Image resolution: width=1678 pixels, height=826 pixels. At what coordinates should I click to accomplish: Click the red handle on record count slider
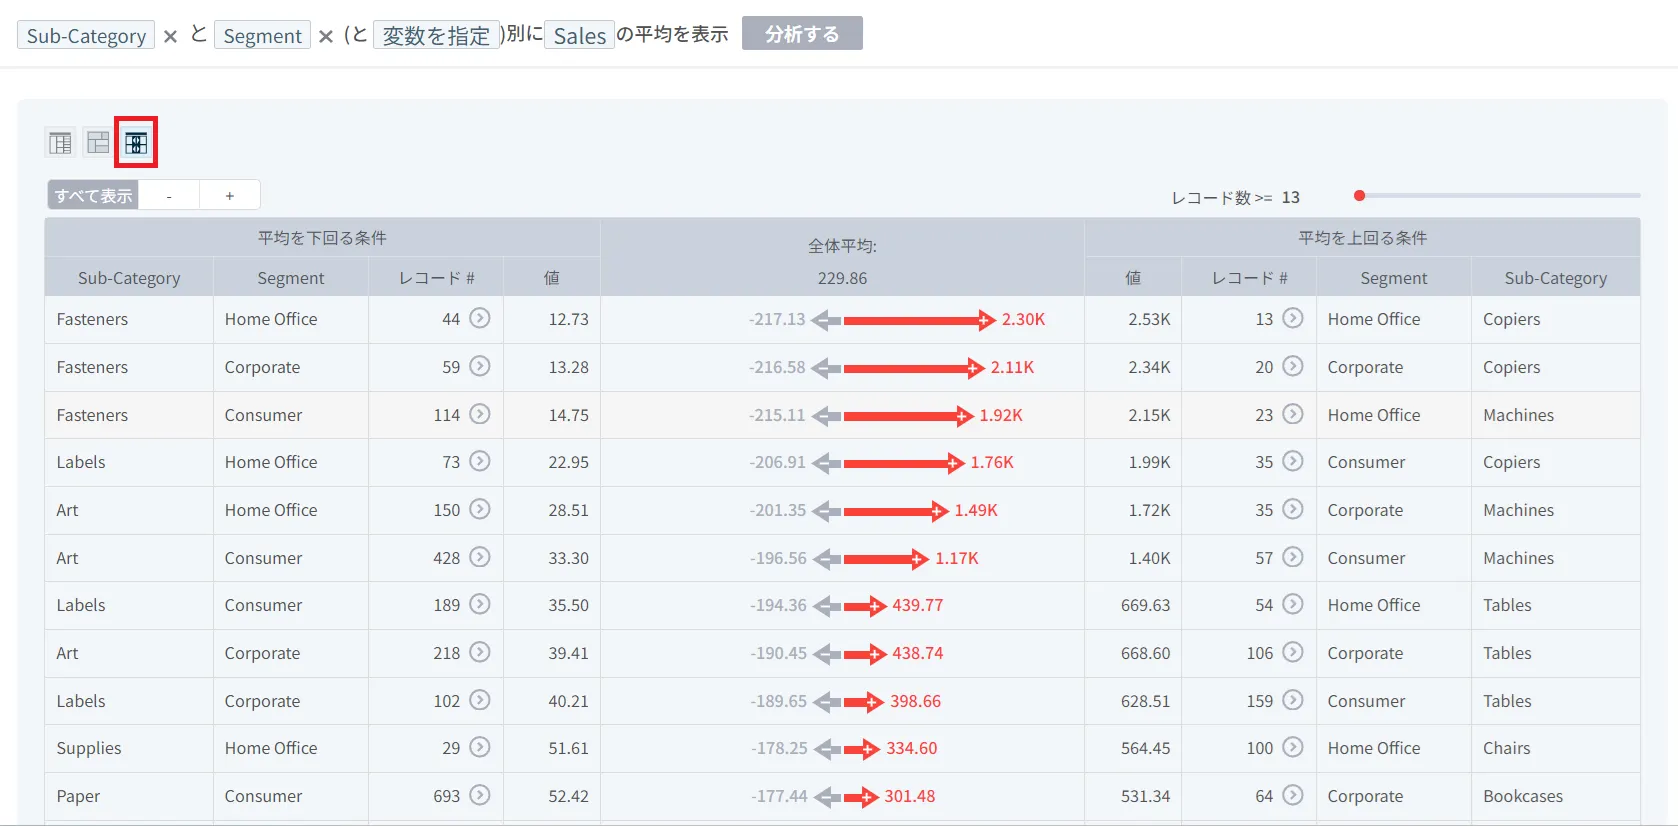1359,195
